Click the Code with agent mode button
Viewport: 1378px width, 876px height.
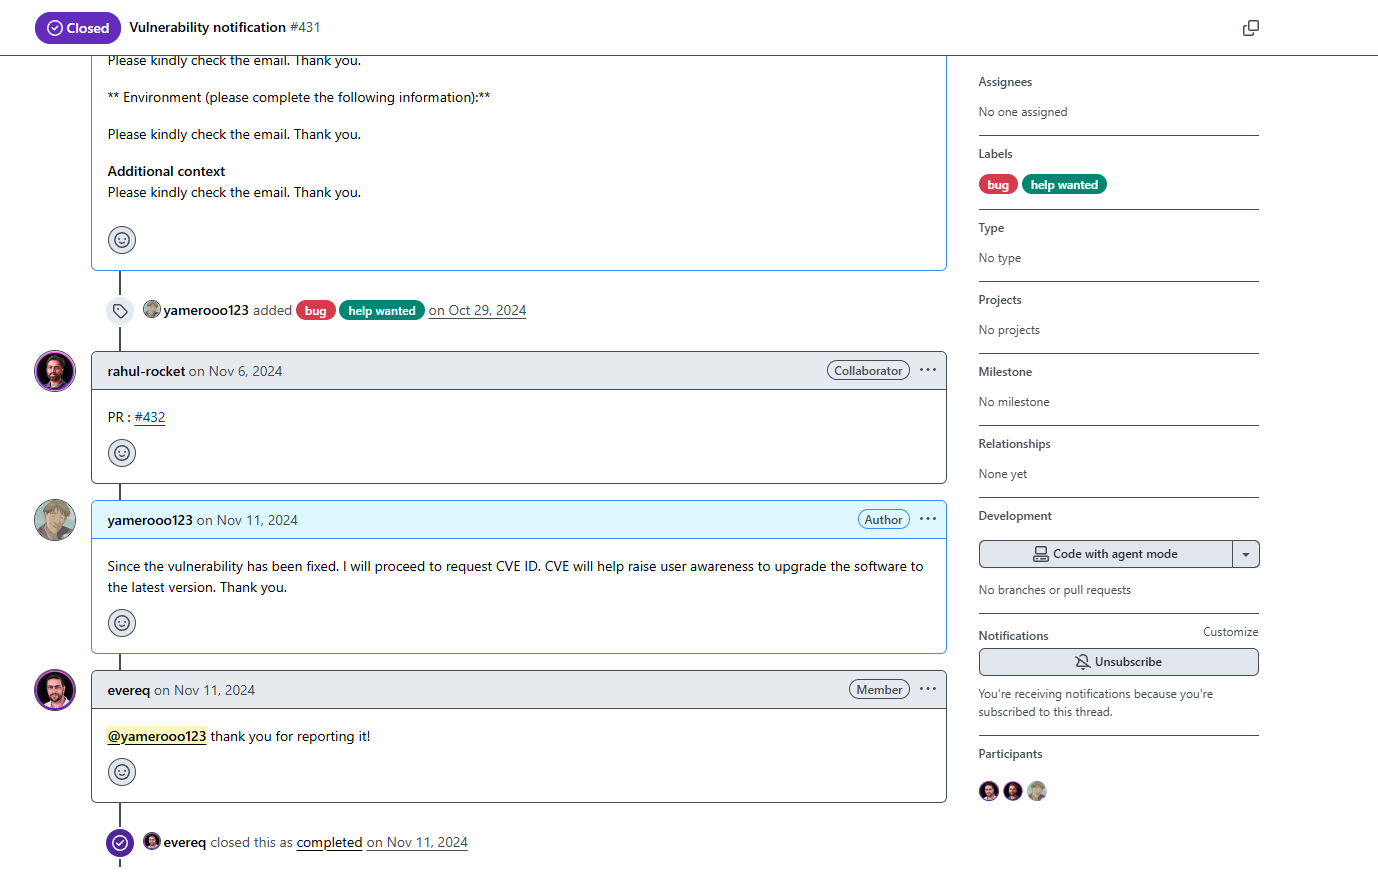1105,554
